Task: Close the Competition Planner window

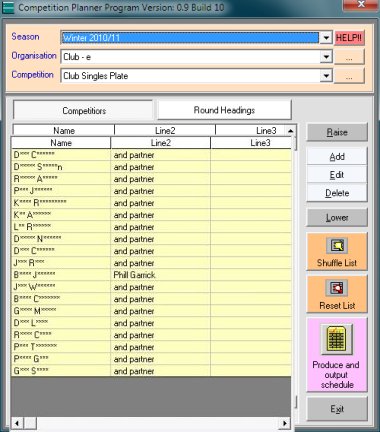Action: (361, 4)
